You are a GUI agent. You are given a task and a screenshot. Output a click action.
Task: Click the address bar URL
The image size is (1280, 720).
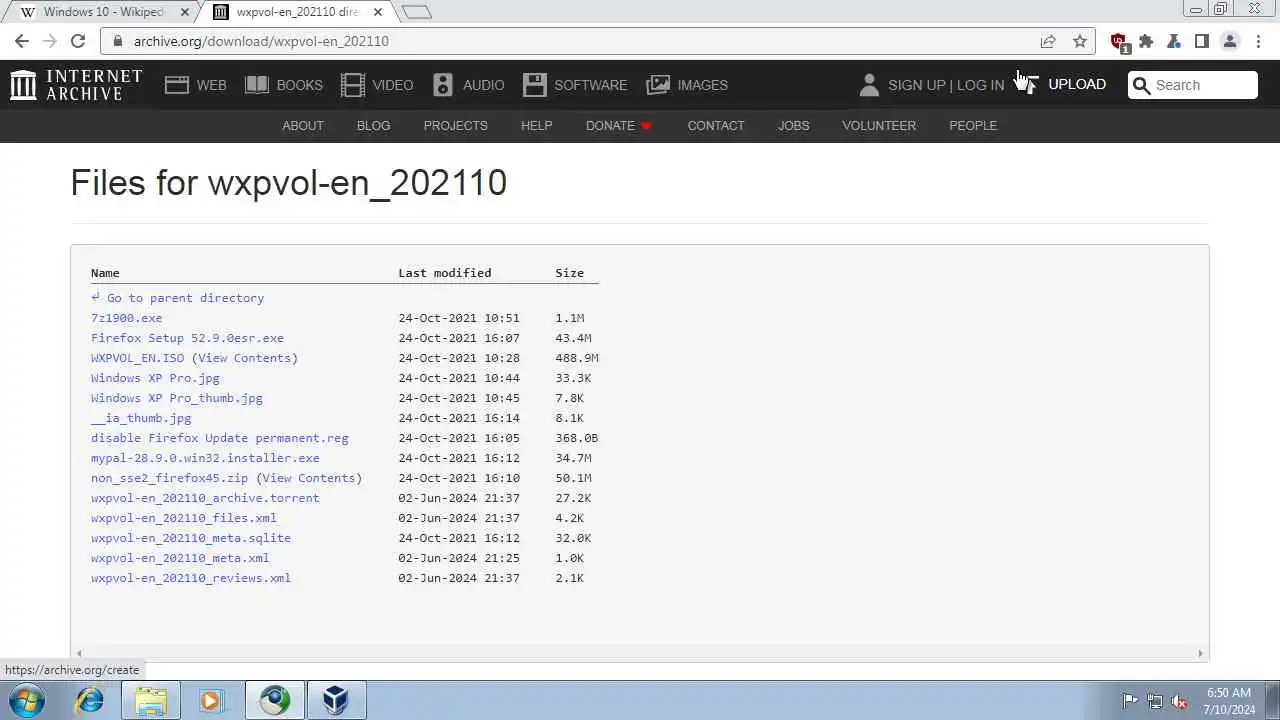point(261,41)
